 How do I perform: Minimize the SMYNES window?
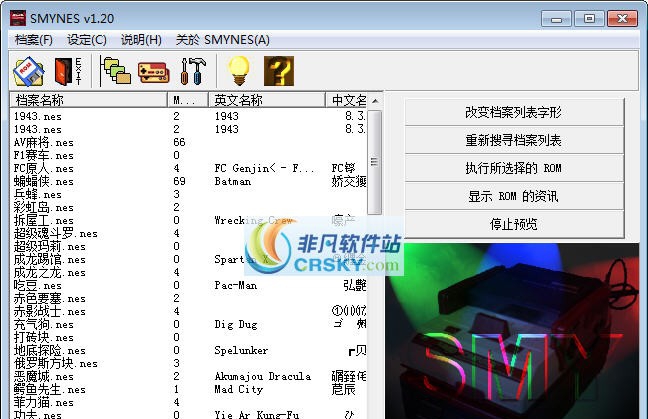(556, 19)
